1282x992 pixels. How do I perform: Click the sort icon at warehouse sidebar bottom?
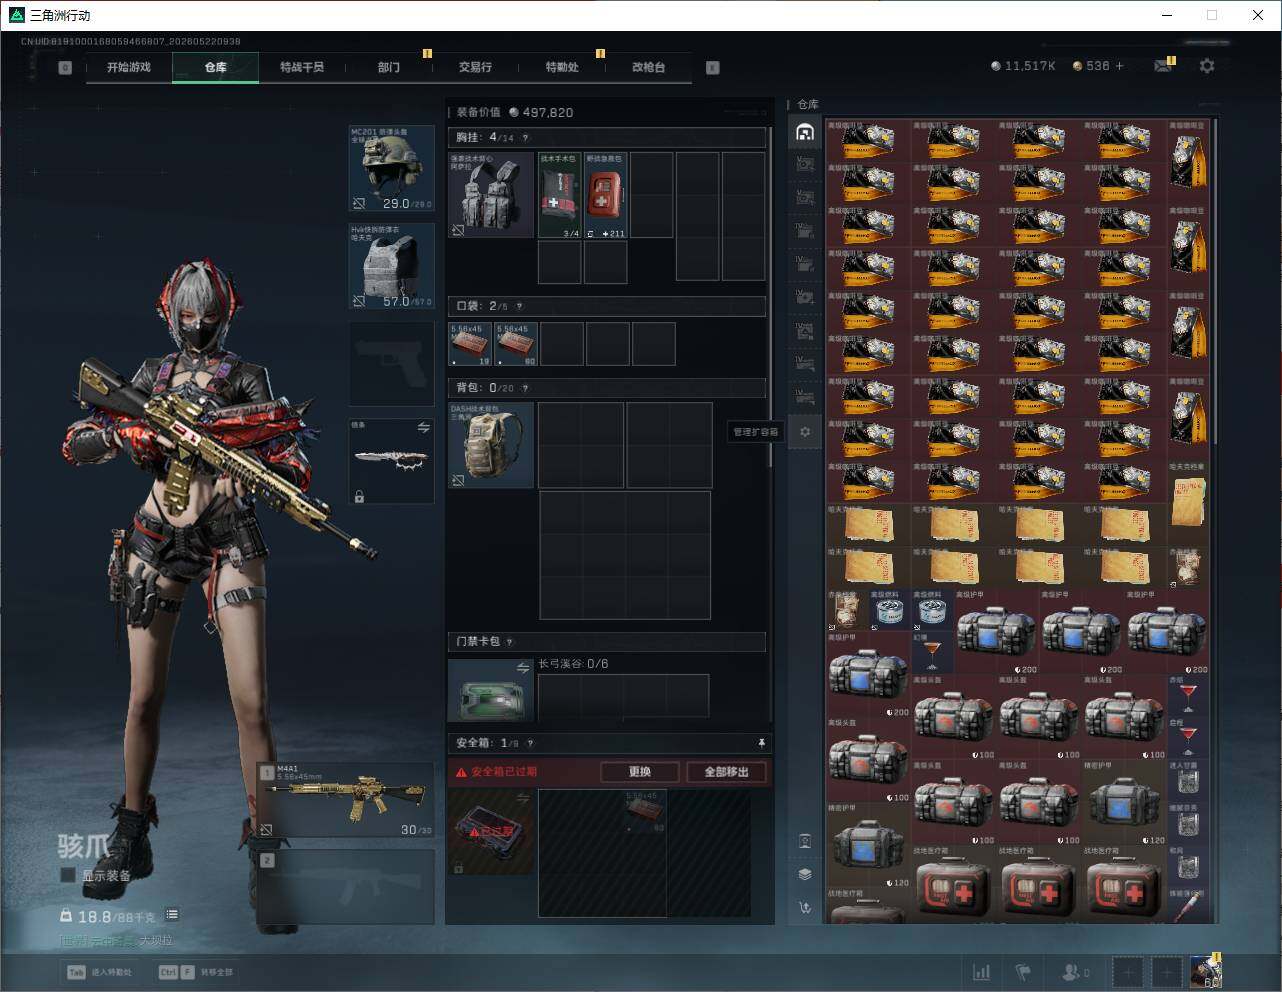pyautogui.click(x=805, y=908)
